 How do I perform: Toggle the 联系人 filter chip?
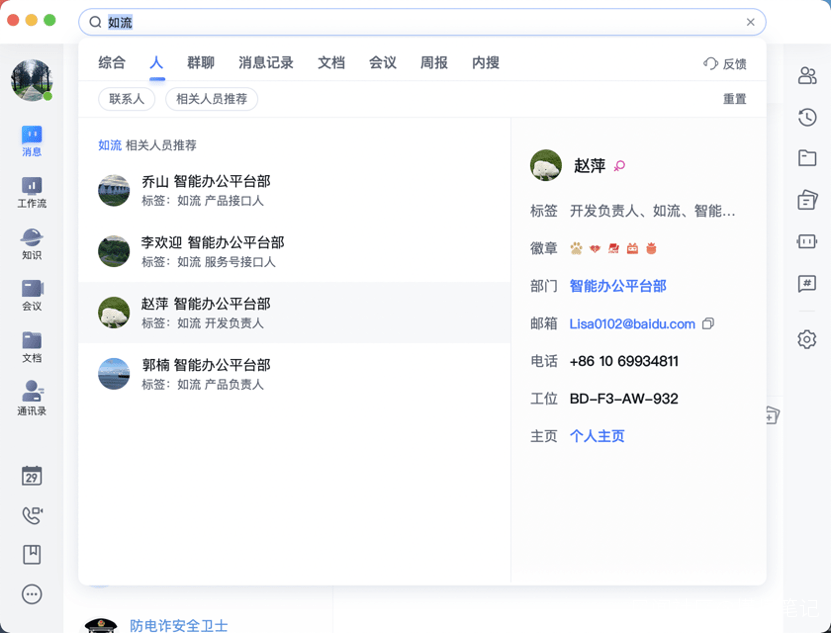pyautogui.click(x=127, y=99)
